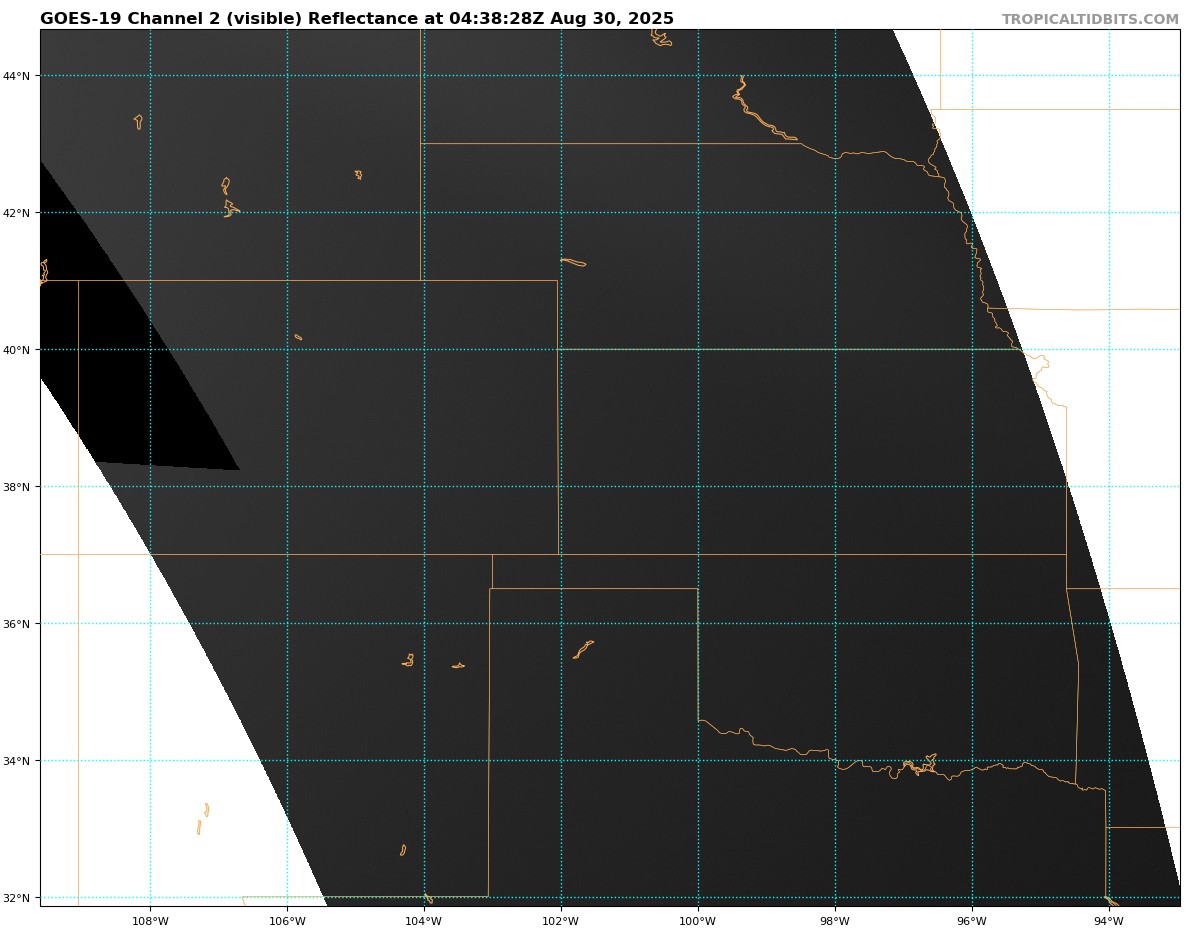The width and height of the screenshot is (1200, 929).
Task: Click the 34°N latitude label
Action: [x=18, y=761]
